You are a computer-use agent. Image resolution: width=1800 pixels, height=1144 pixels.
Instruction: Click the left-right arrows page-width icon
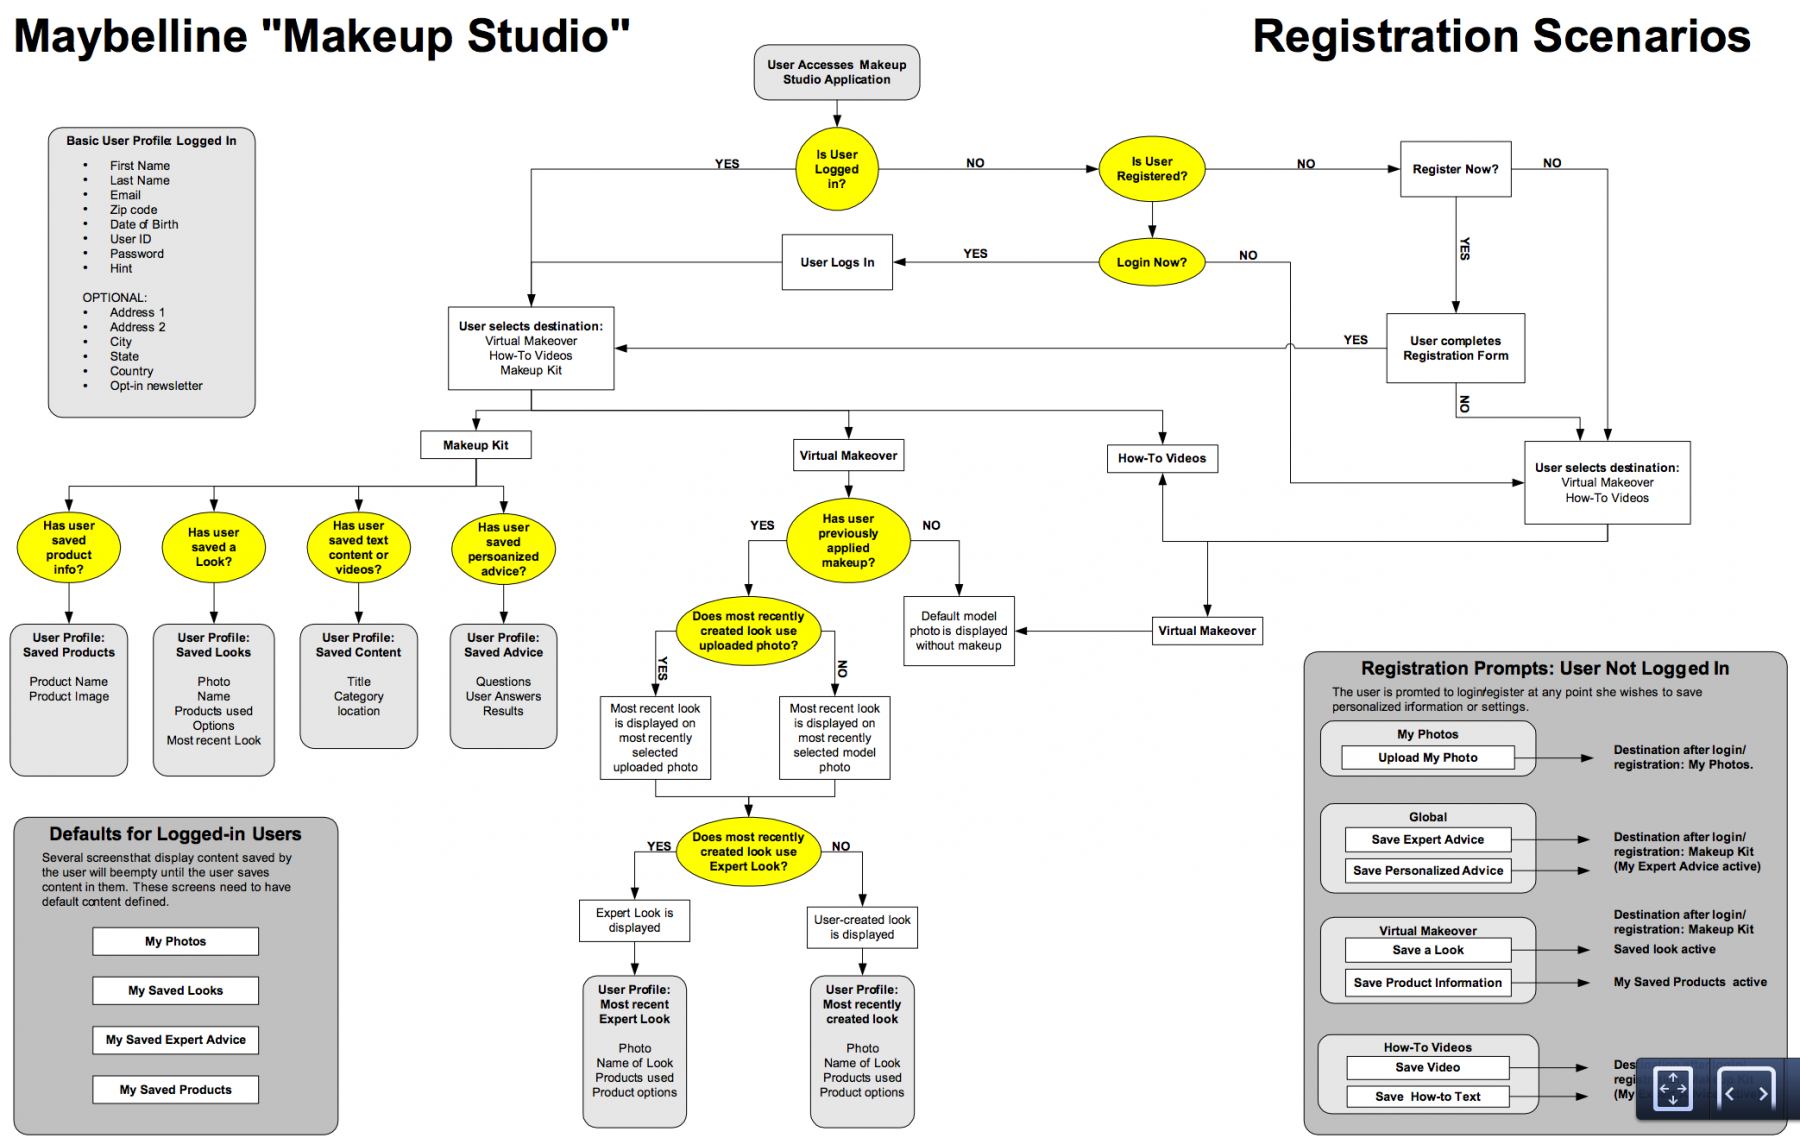(x=1746, y=1091)
